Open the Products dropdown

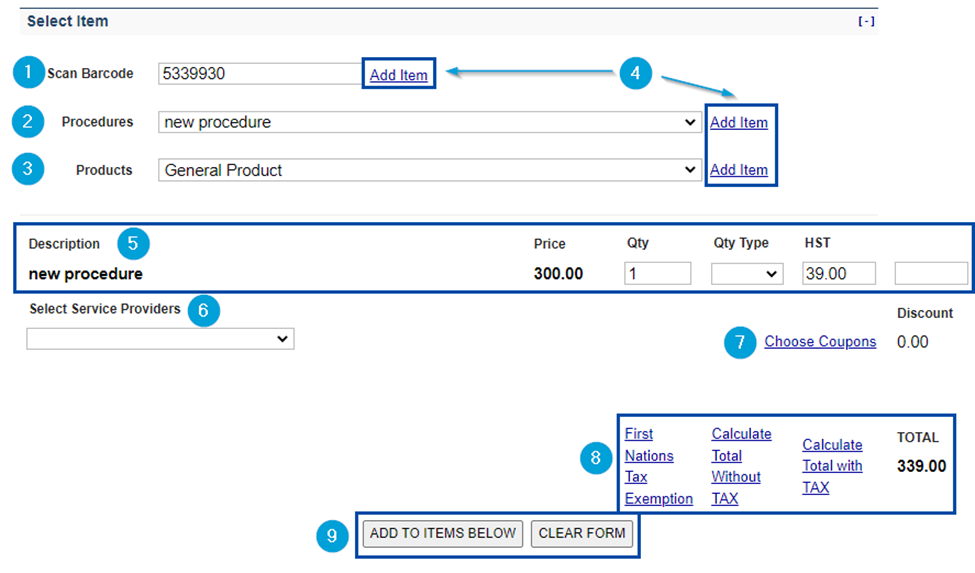coord(429,170)
